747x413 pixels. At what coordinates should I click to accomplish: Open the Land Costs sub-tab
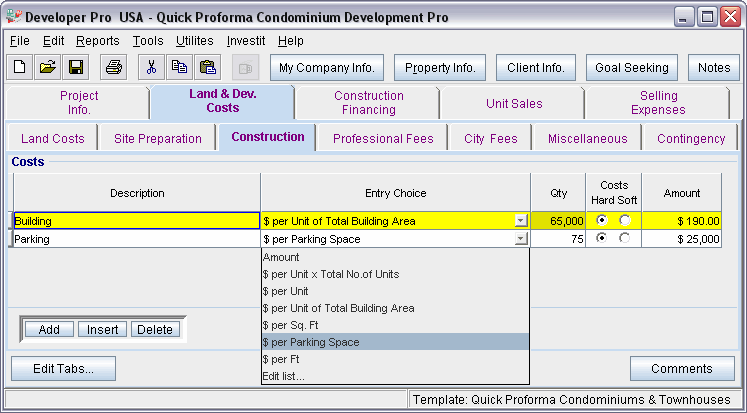point(52,139)
